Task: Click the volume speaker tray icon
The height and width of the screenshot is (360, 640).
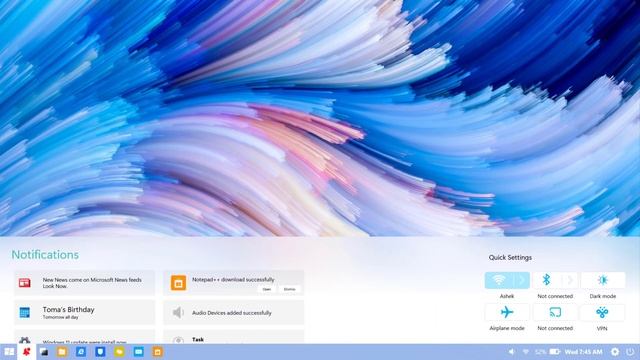Action: coord(511,352)
